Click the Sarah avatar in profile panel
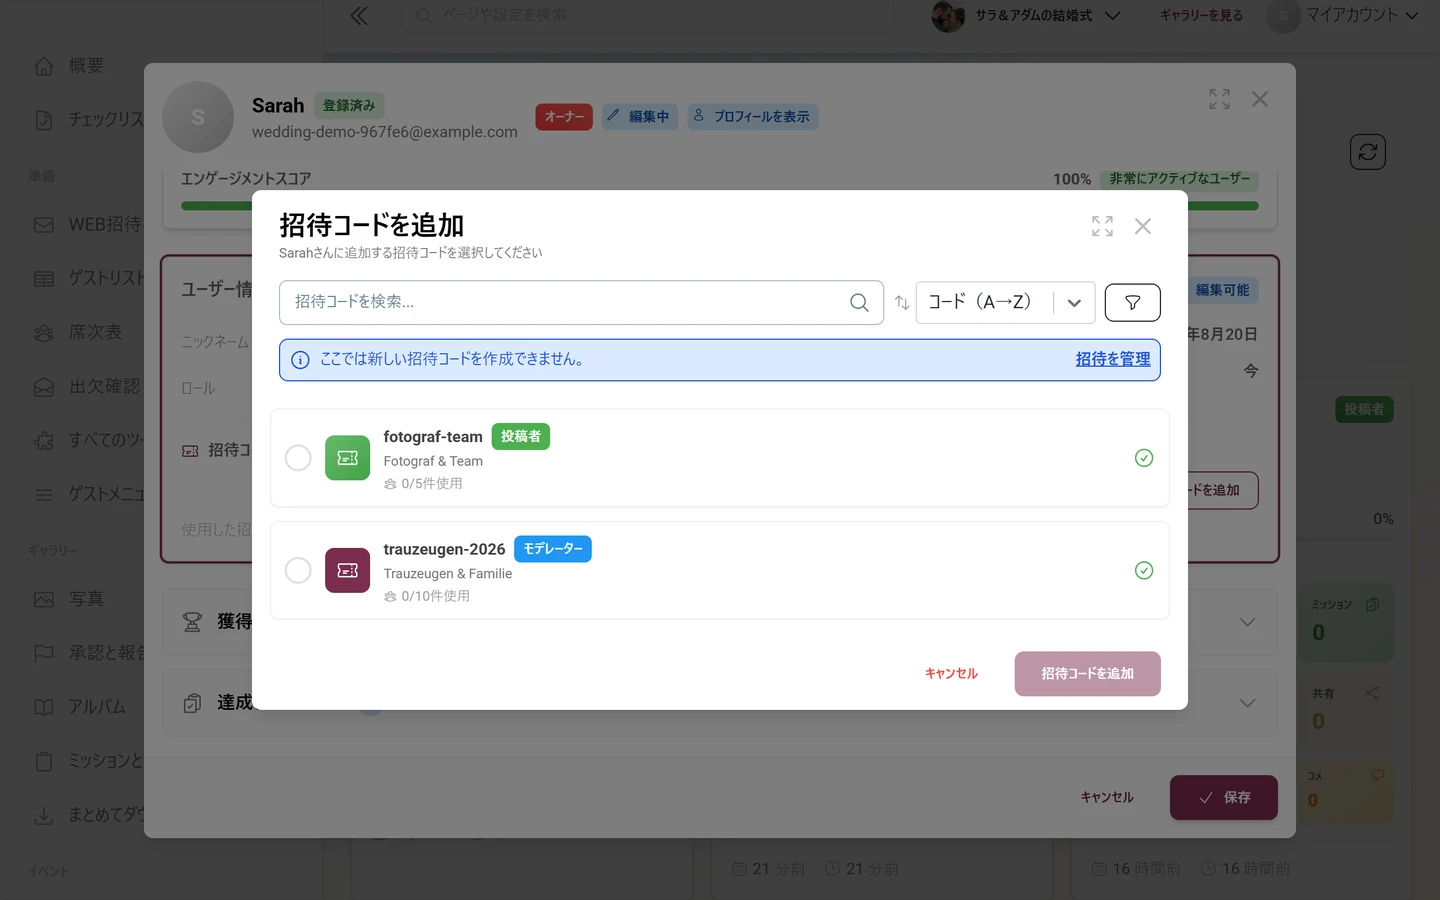1440x900 pixels. point(198,117)
